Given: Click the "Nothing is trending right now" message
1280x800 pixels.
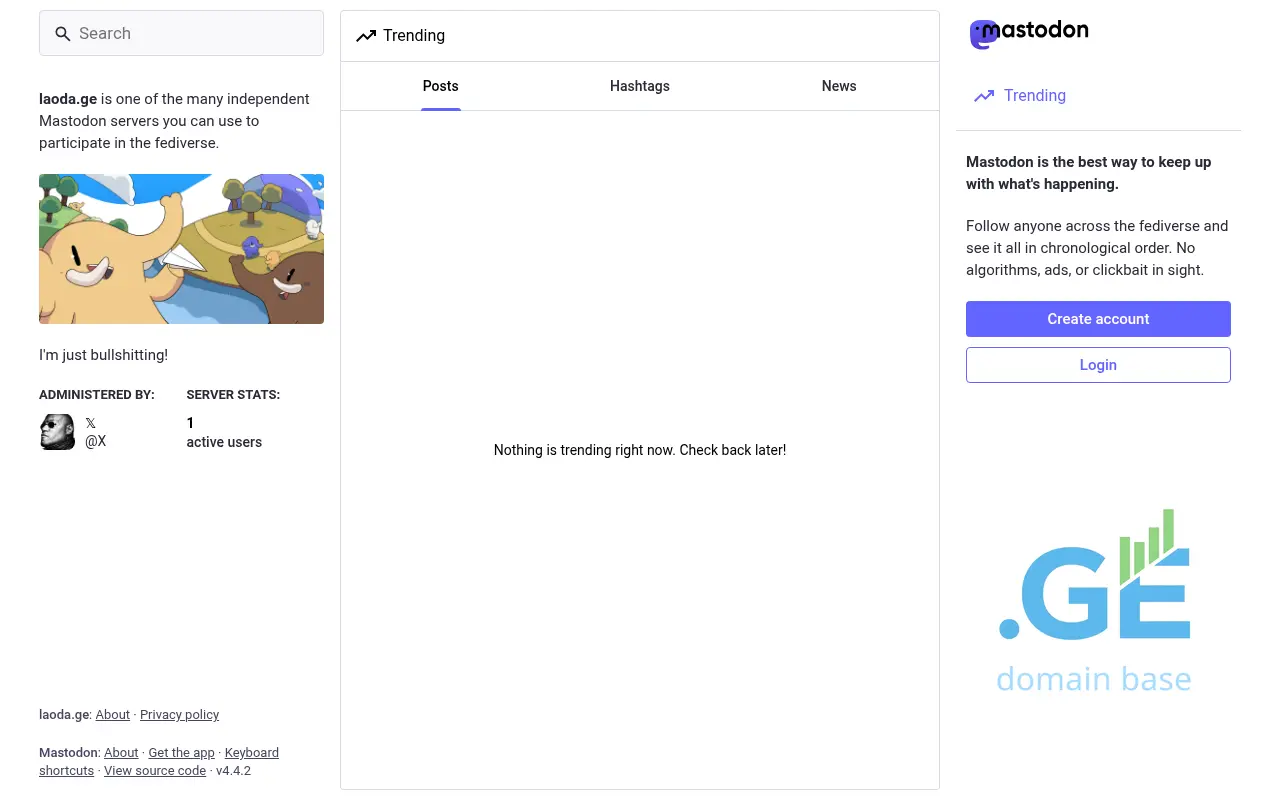Looking at the screenshot, I should (x=640, y=450).
